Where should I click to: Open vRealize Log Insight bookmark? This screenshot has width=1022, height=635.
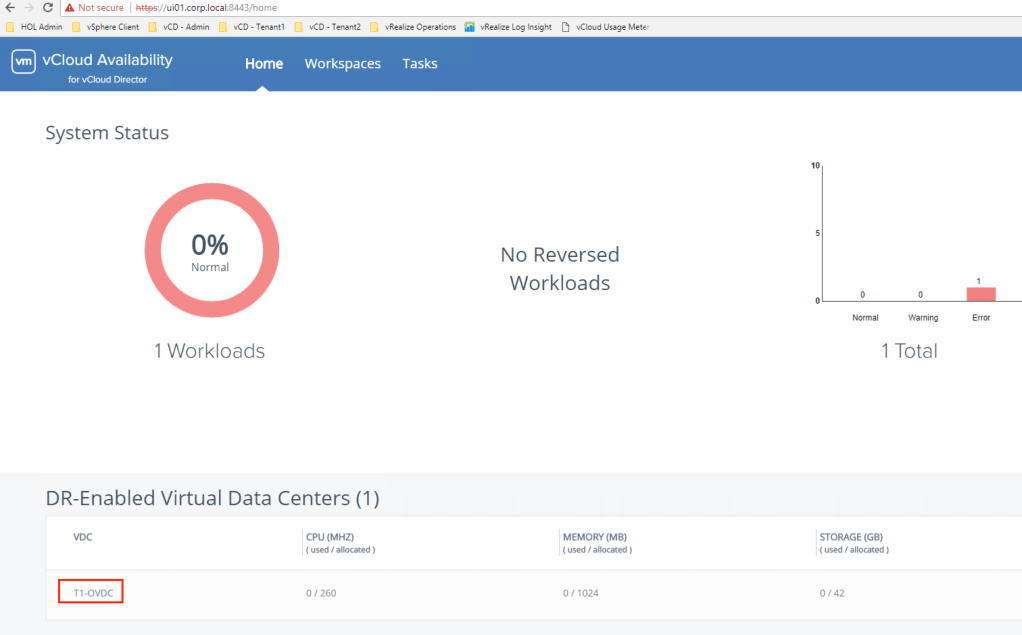click(x=507, y=27)
